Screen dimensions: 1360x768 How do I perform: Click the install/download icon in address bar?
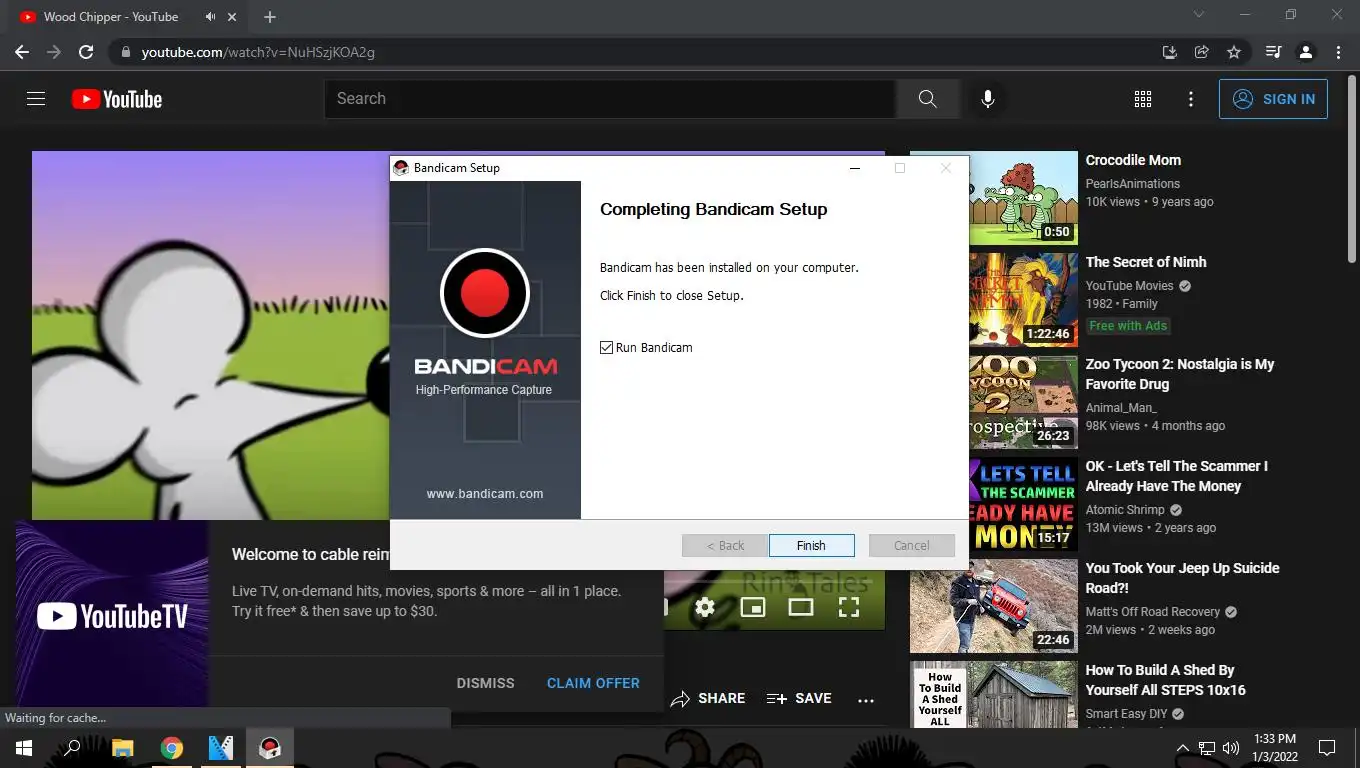(x=1169, y=52)
